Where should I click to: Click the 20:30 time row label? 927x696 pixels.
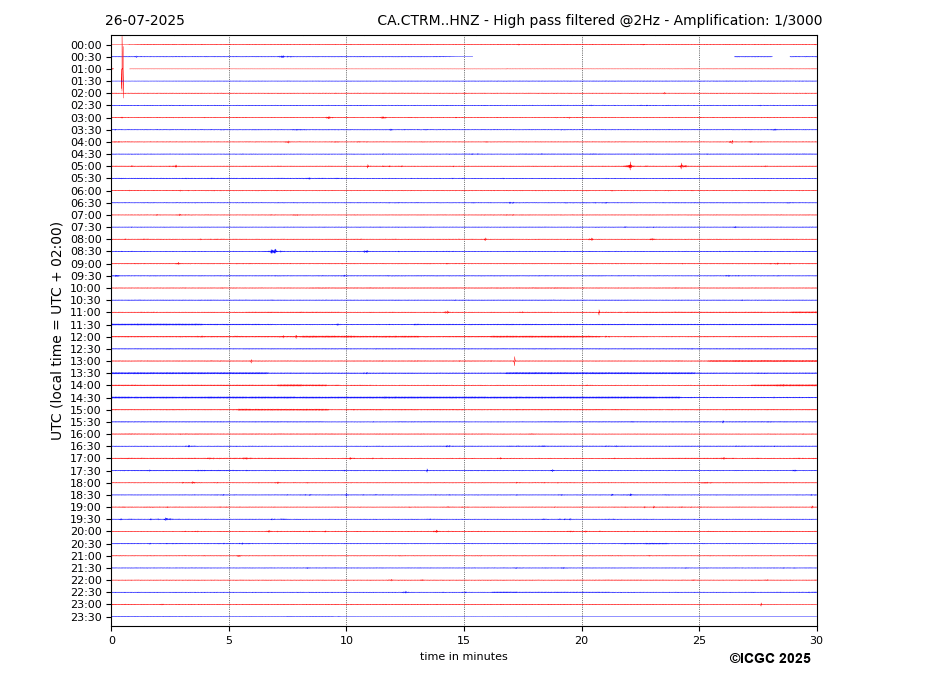coord(86,544)
